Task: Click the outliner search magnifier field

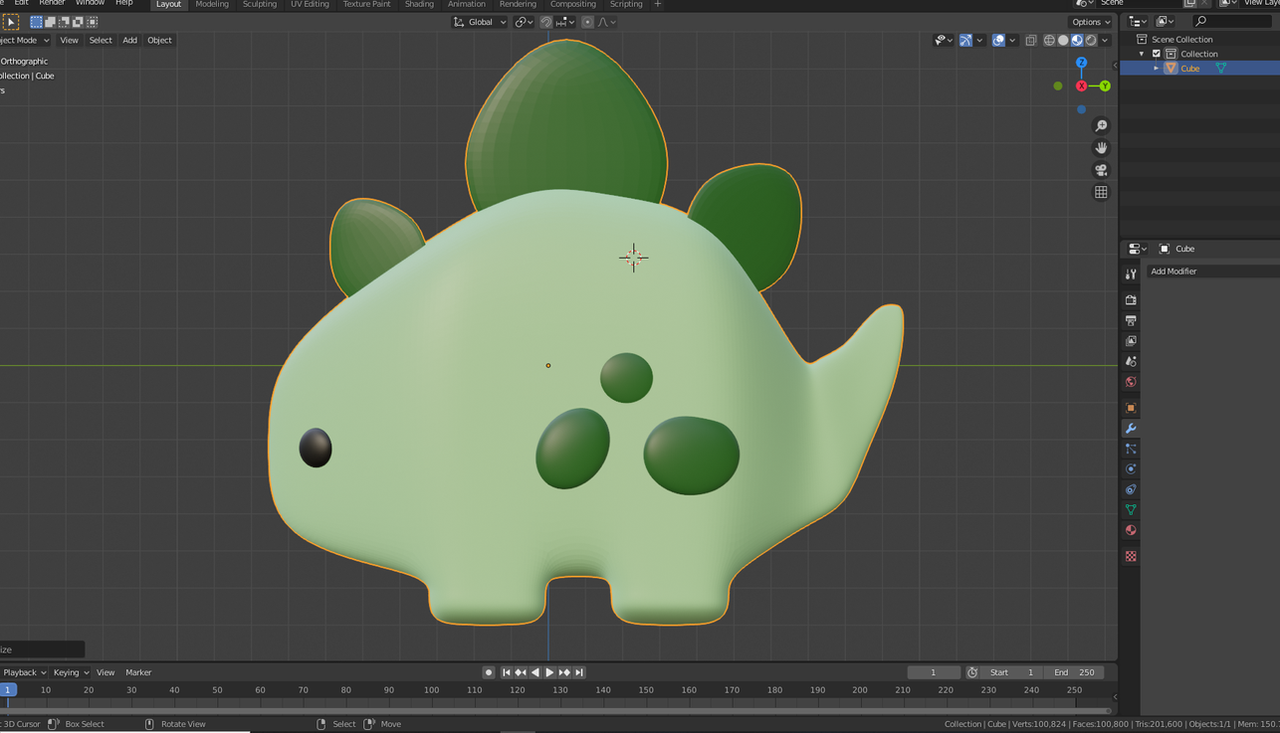Action: pyautogui.click(x=1234, y=21)
